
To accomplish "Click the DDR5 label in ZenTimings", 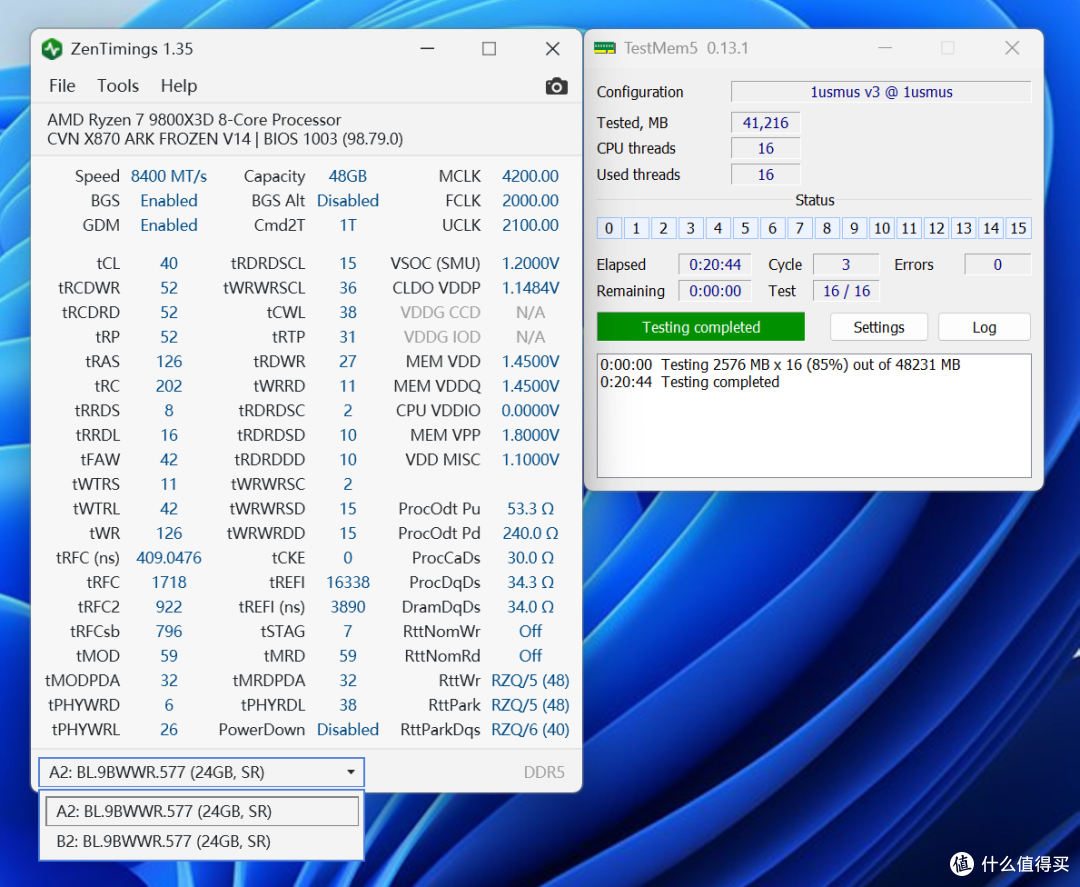I will [544, 772].
